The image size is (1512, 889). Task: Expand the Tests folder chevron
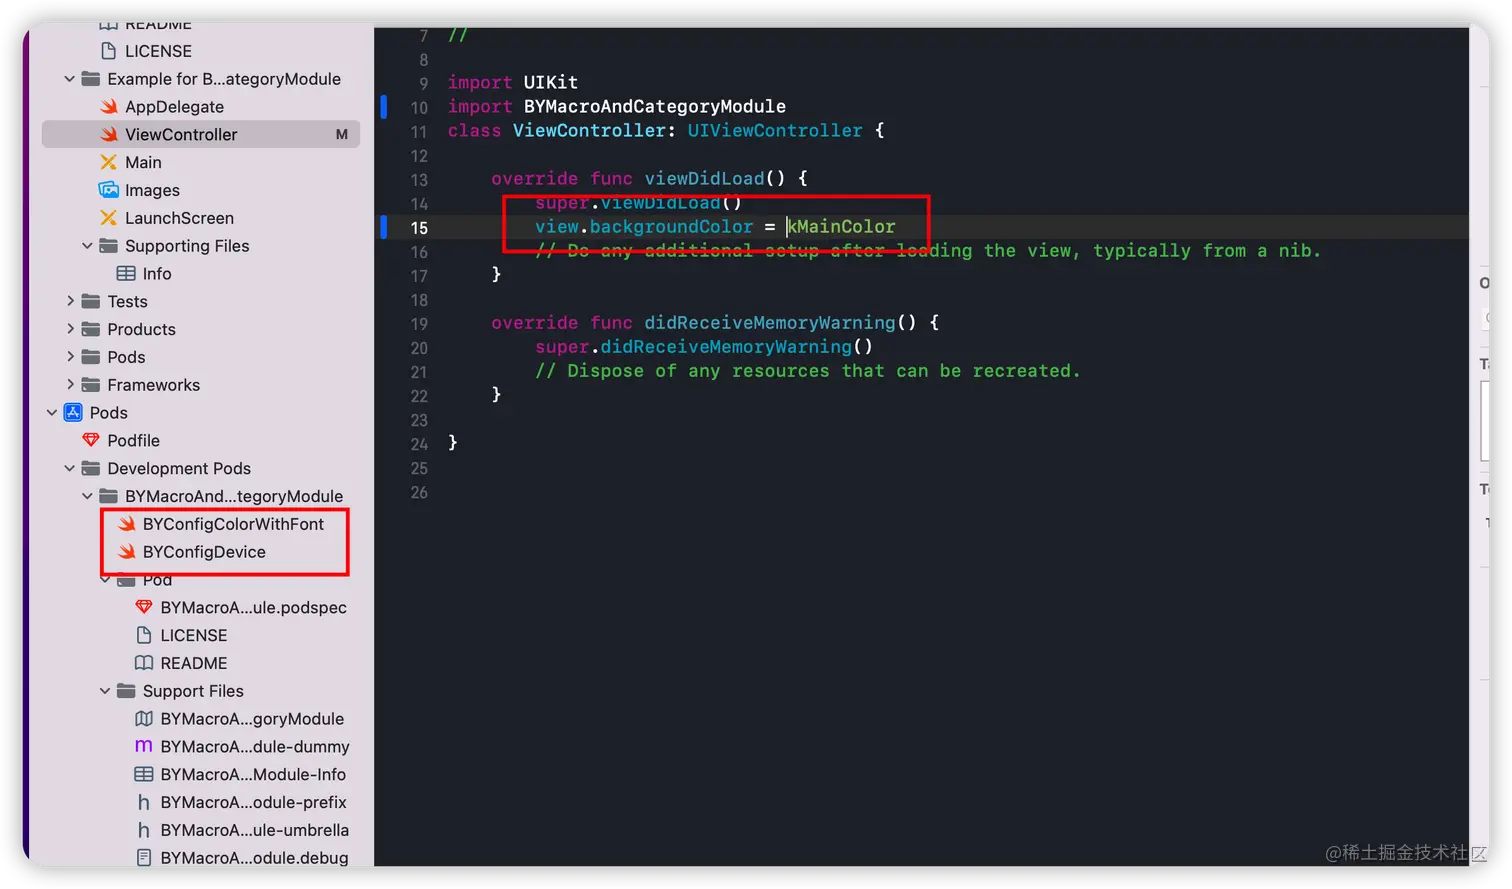pyautogui.click(x=70, y=301)
